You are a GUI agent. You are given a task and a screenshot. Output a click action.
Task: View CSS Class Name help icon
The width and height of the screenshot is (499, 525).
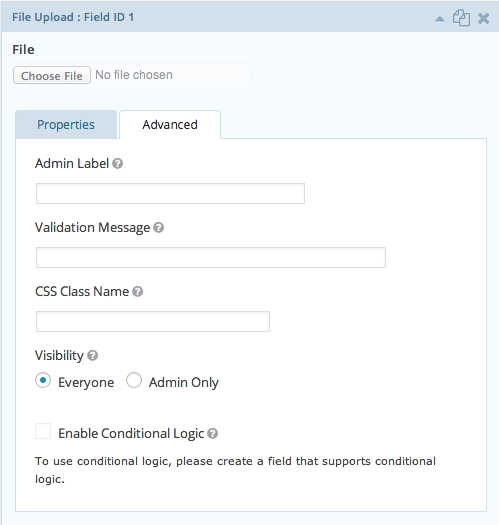[x=137, y=292]
